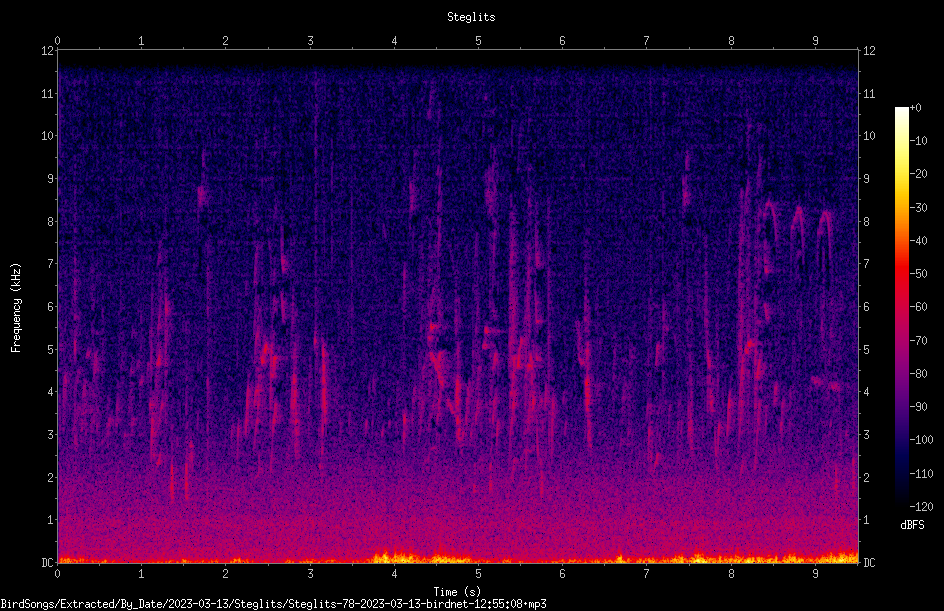Viewport: 944px width, 611px height.
Task: Click the -50 mark on the dBFS scale
Action: tap(919, 274)
